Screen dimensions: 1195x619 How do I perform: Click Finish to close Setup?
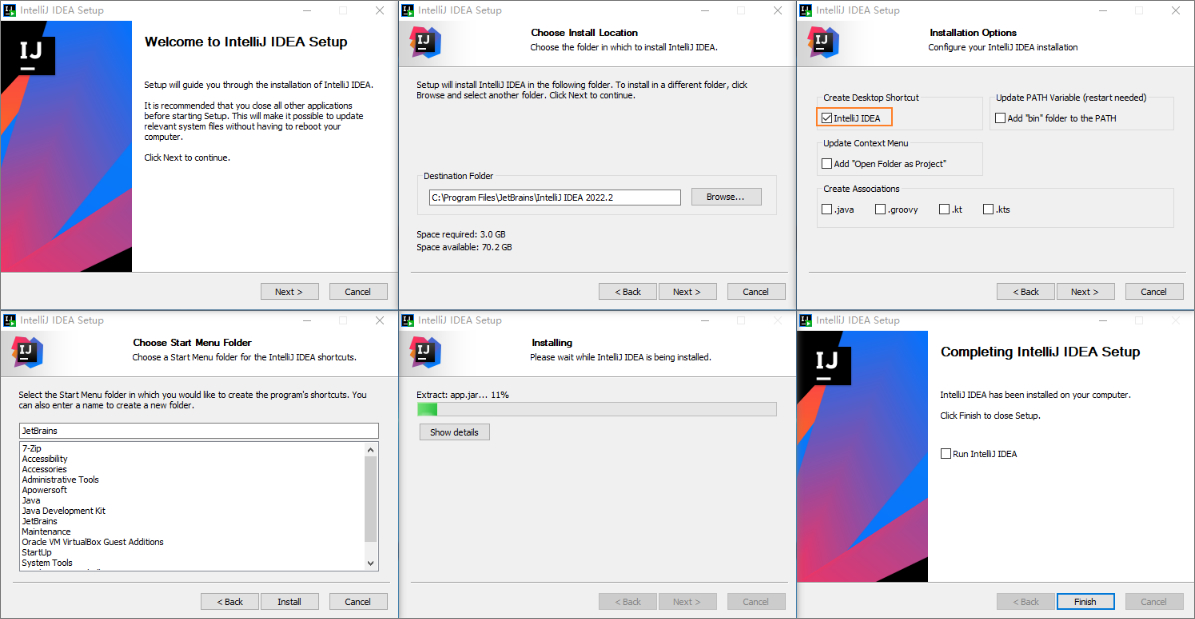click(1085, 601)
